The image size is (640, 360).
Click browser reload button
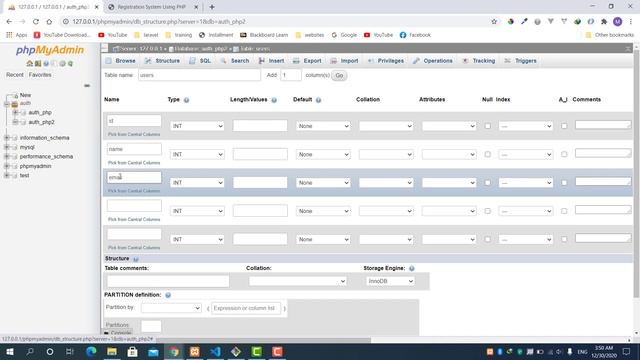click(x=36, y=22)
